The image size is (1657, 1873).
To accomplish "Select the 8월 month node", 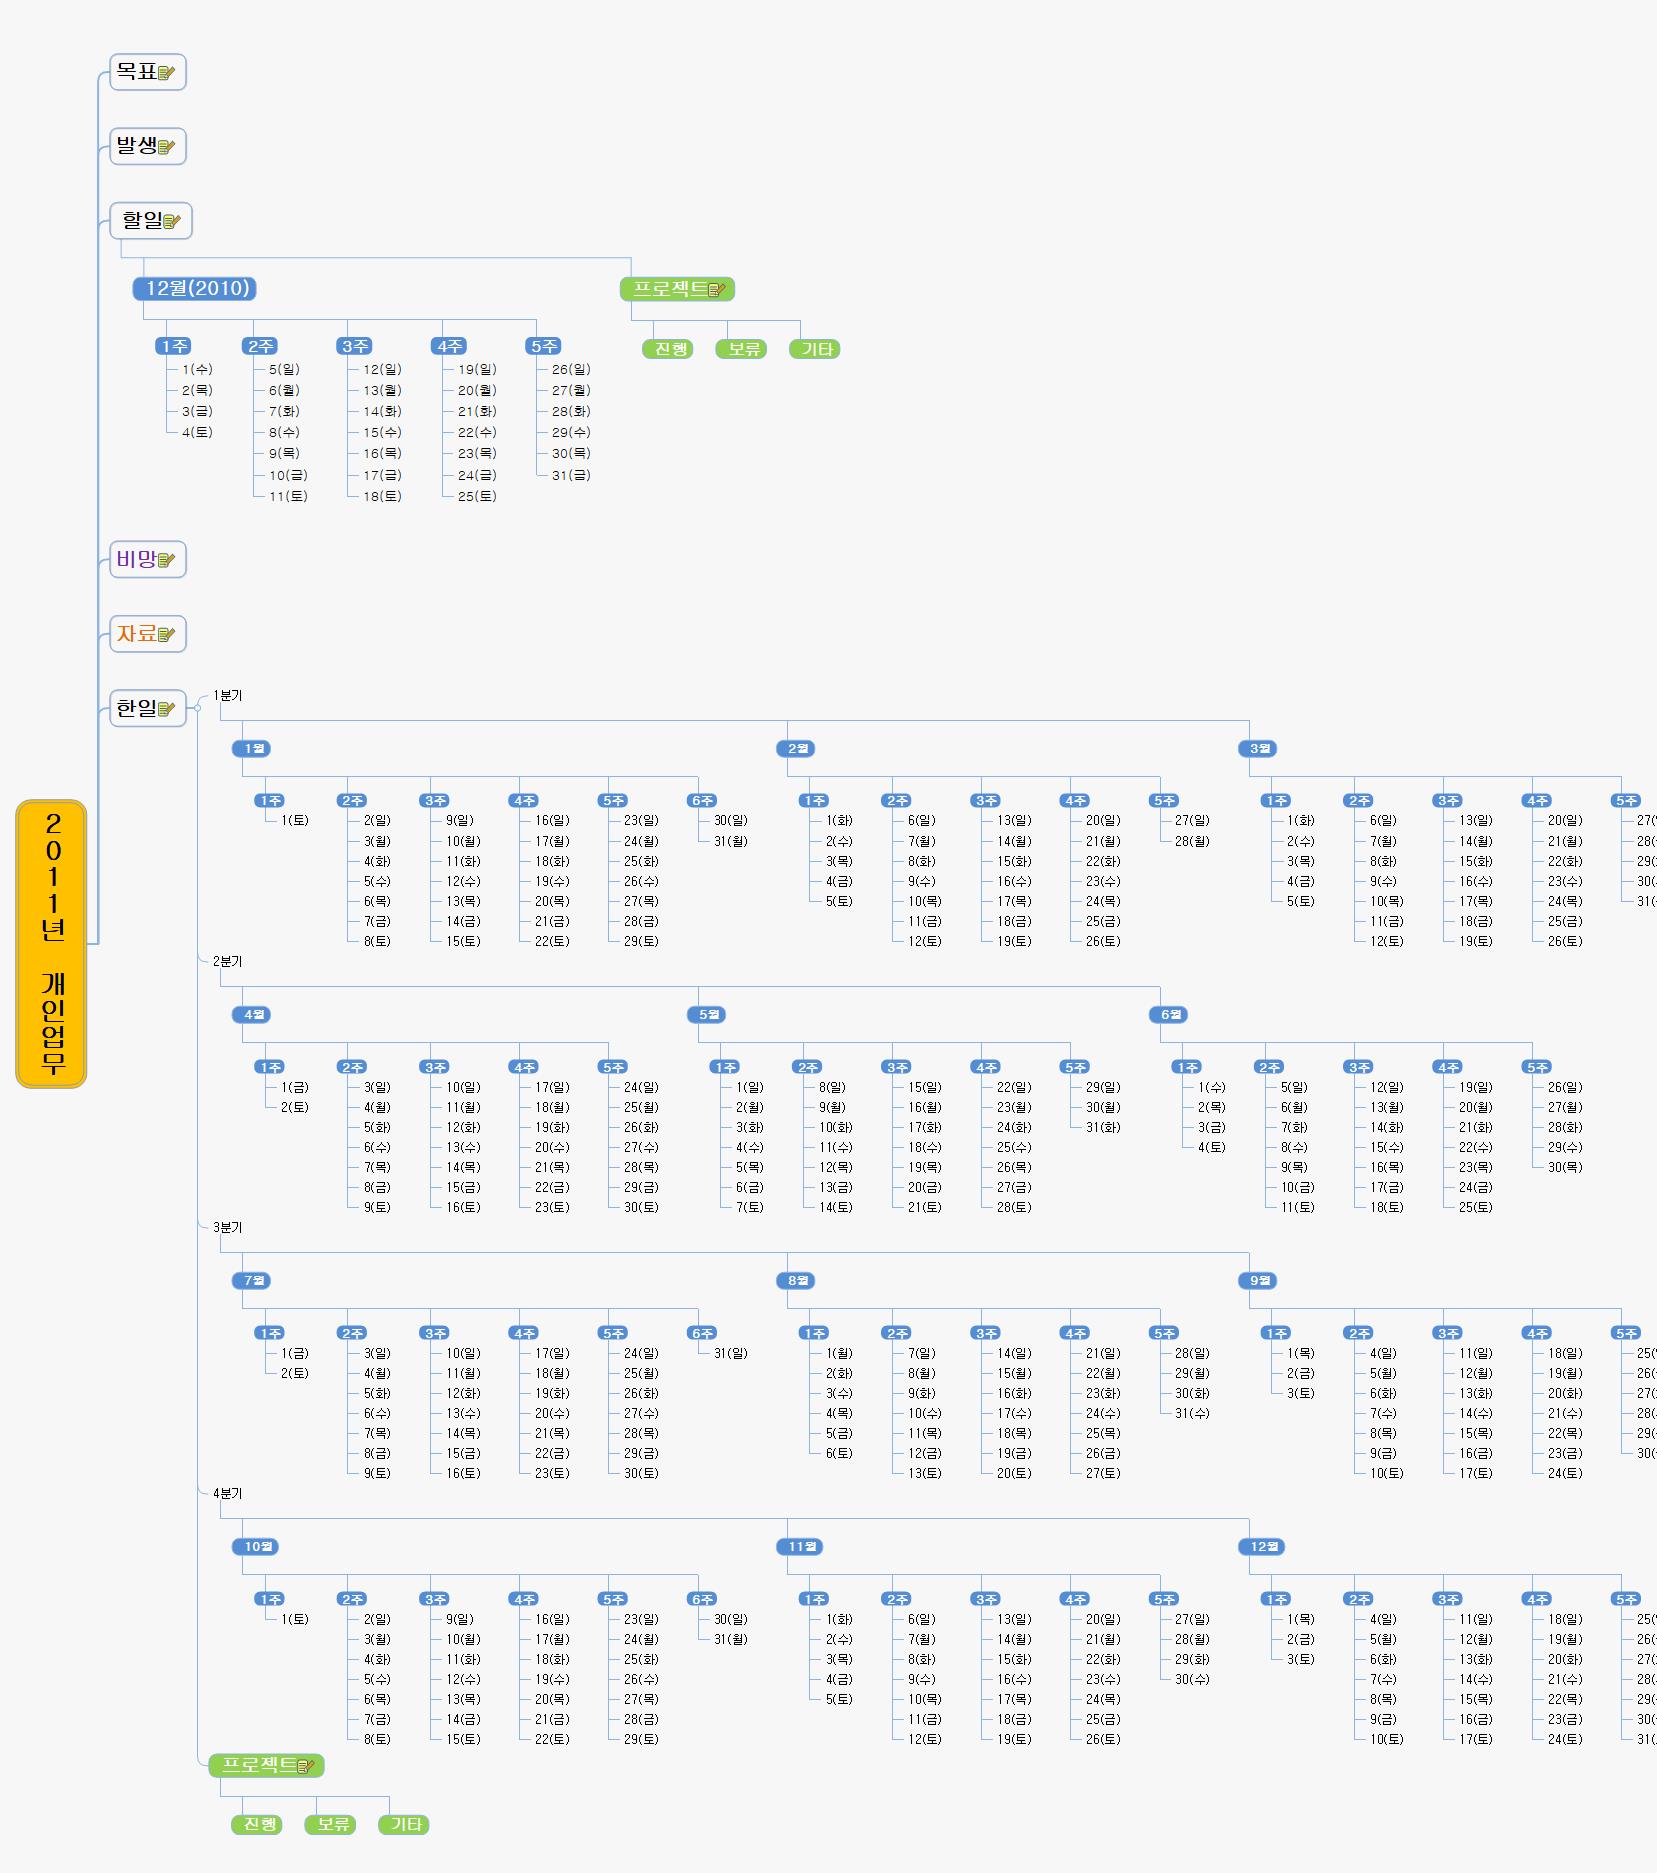I will [797, 1280].
